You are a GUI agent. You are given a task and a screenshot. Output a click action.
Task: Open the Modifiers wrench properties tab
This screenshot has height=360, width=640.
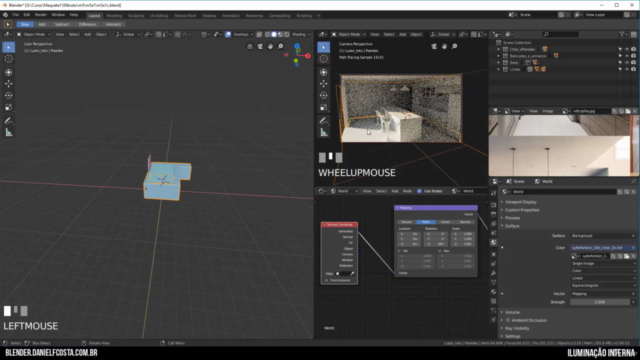click(x=493, y=273)
